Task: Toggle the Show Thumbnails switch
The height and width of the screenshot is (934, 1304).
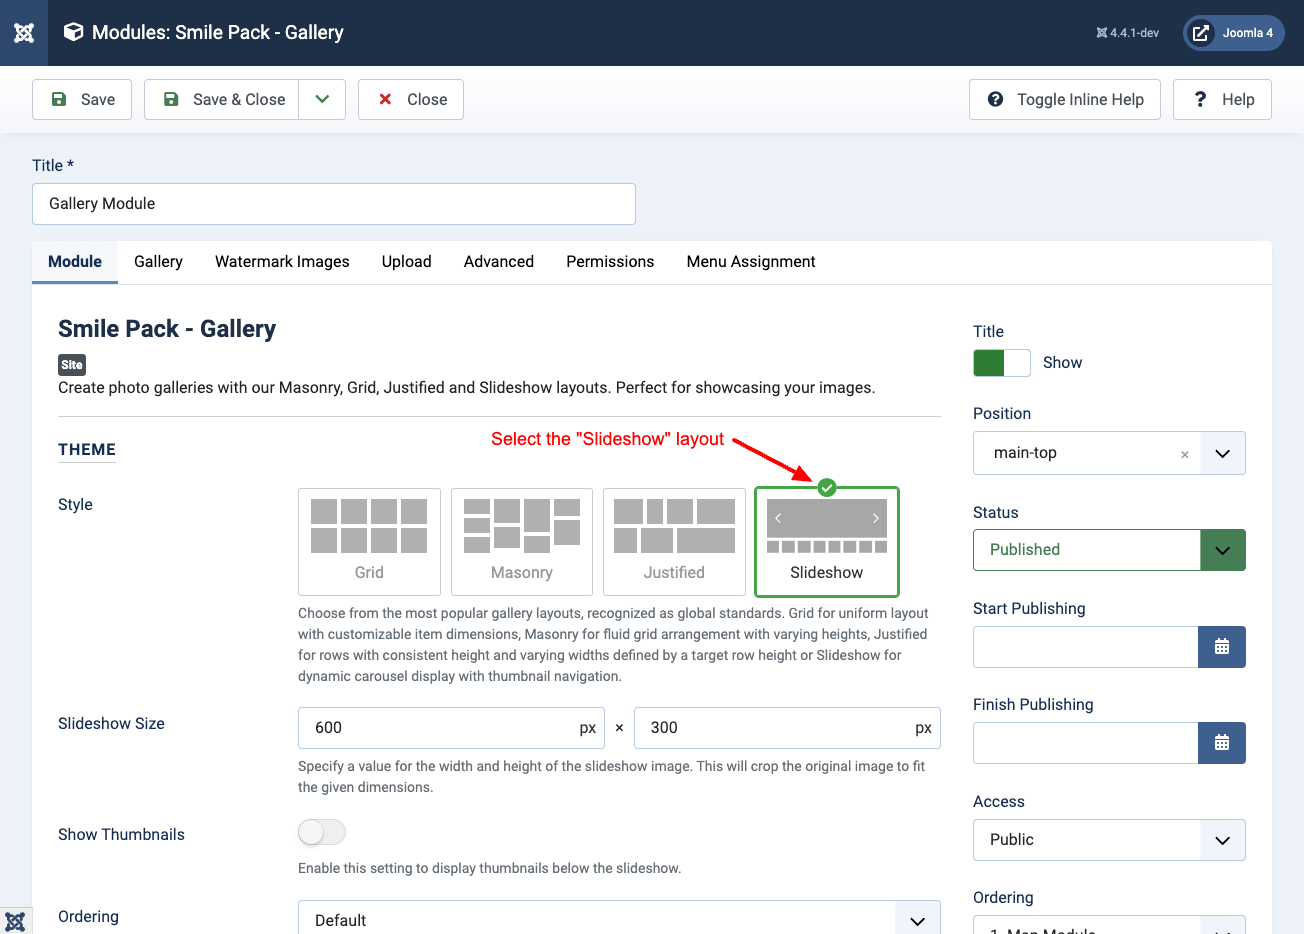Action: [x=322, y=832]
